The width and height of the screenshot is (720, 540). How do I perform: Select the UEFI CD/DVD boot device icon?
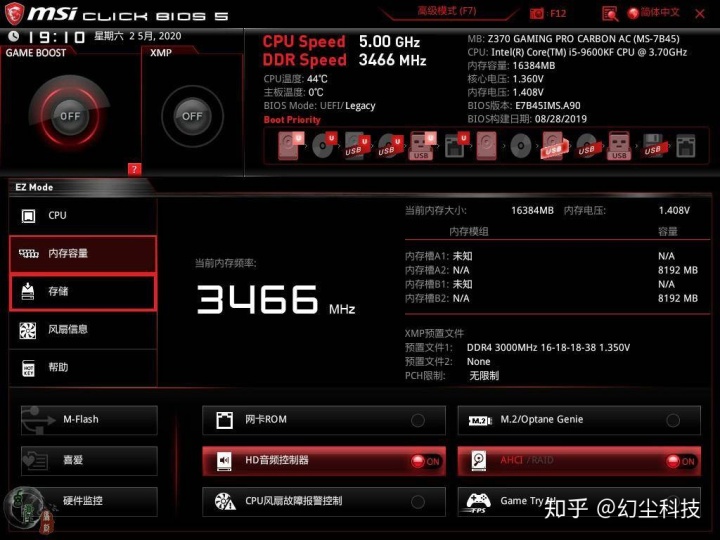(324, 146)
